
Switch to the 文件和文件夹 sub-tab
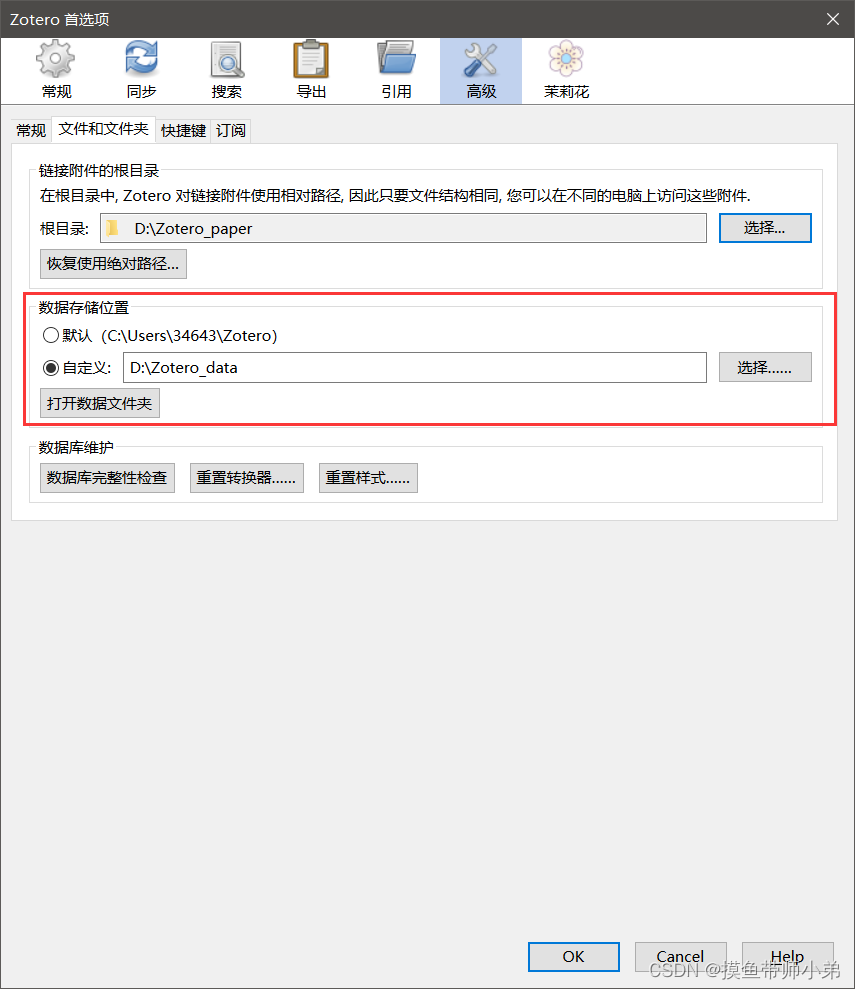click(103, 129)
